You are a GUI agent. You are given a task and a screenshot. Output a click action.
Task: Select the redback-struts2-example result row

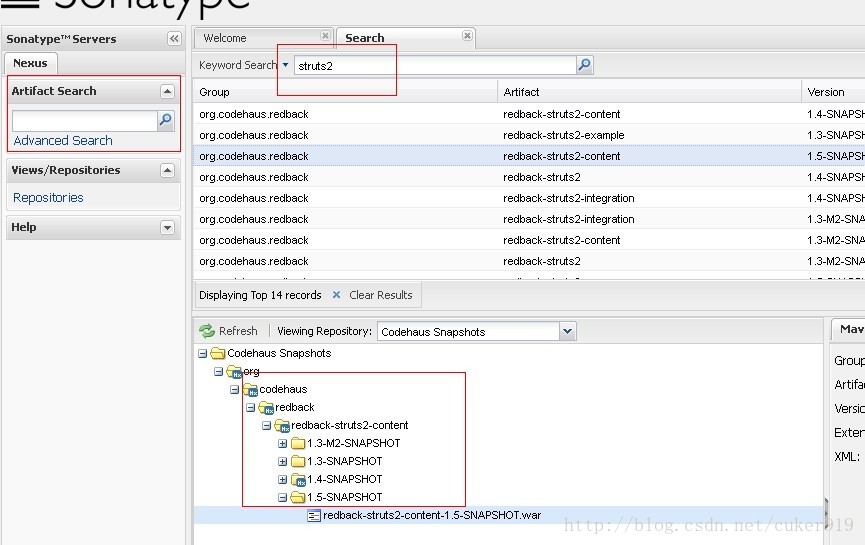[x=529, y=135]
